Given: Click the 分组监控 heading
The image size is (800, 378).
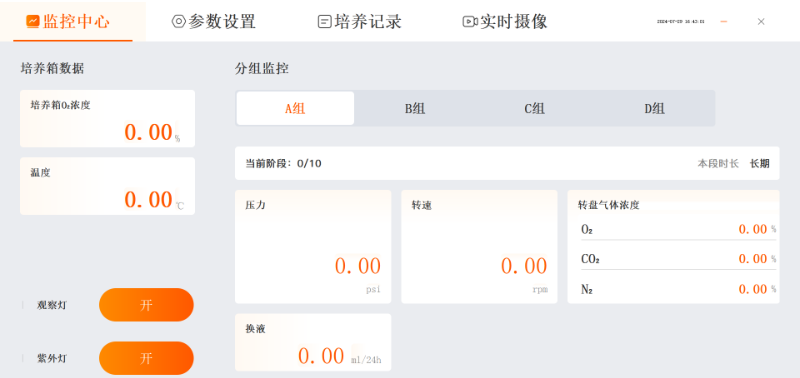Looking at the screenshot, I should coord(262,69).
